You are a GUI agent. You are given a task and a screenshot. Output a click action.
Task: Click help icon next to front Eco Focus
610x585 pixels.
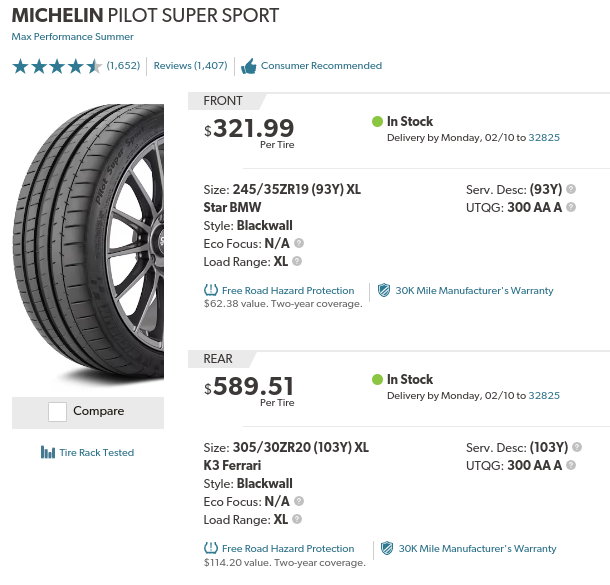[x=299, y=243]
